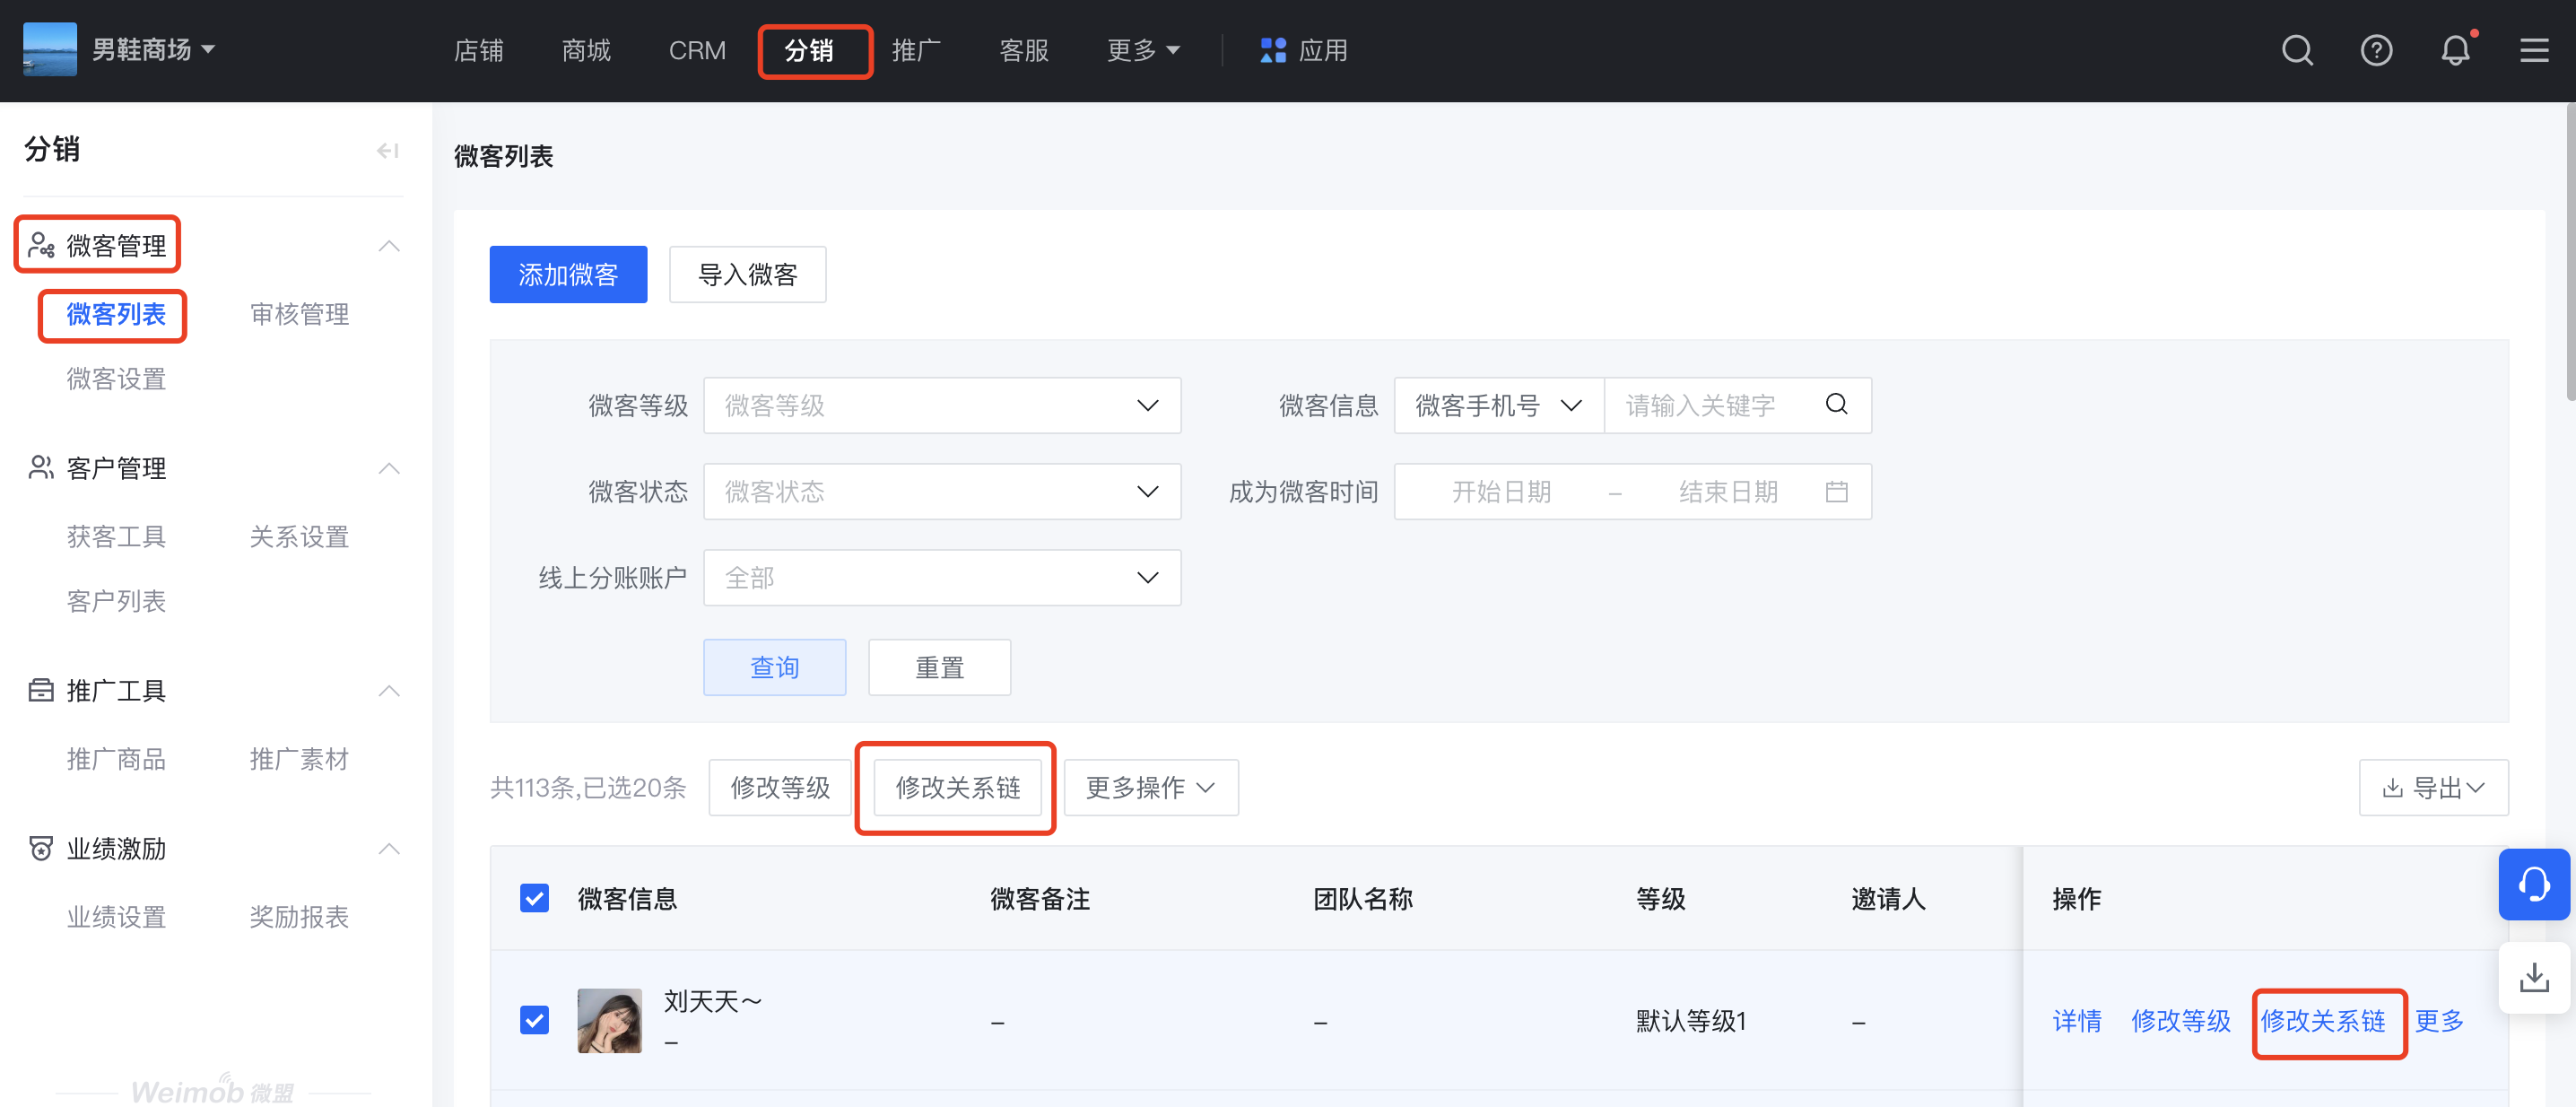The width and height of the screenshot is (2576, 1107).
Task: Click the 客户管理 user icon
Action: tap(41, 467)
